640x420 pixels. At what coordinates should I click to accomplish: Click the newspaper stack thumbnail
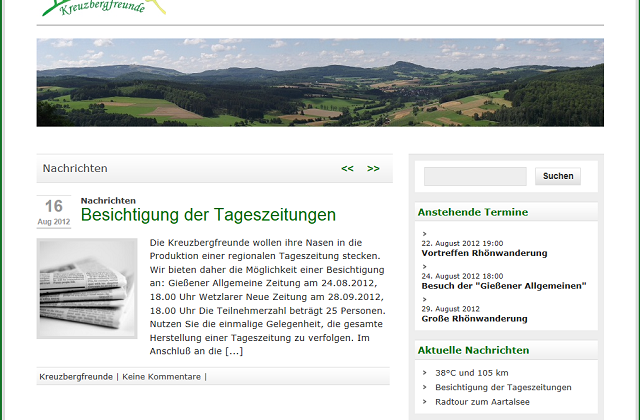click(87, 289)
